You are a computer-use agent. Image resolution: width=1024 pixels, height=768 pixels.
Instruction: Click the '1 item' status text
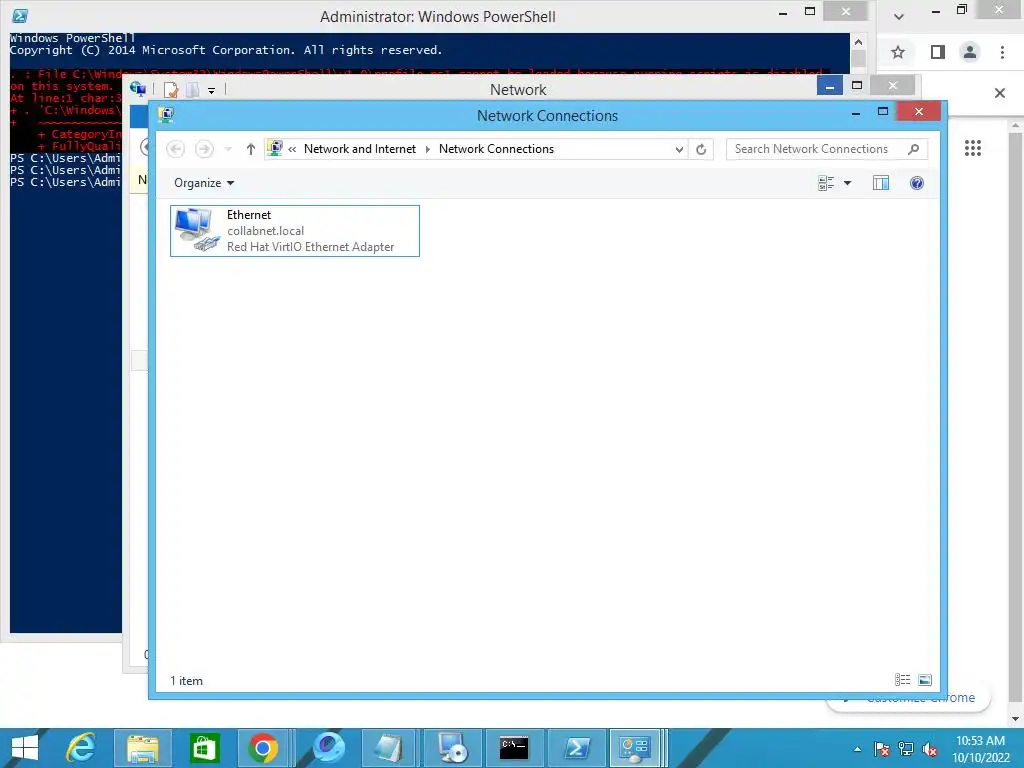(x=187, y=680)
